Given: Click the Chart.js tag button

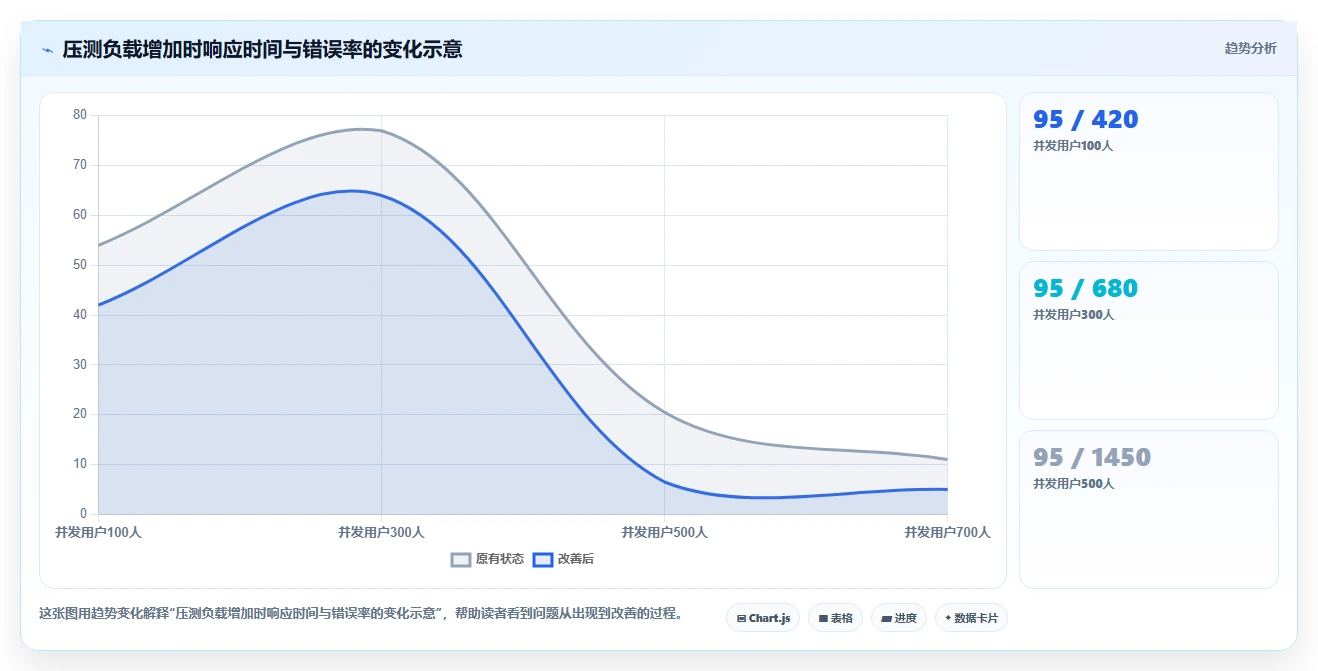Looking at the screenshot, I should click(763, 618).
